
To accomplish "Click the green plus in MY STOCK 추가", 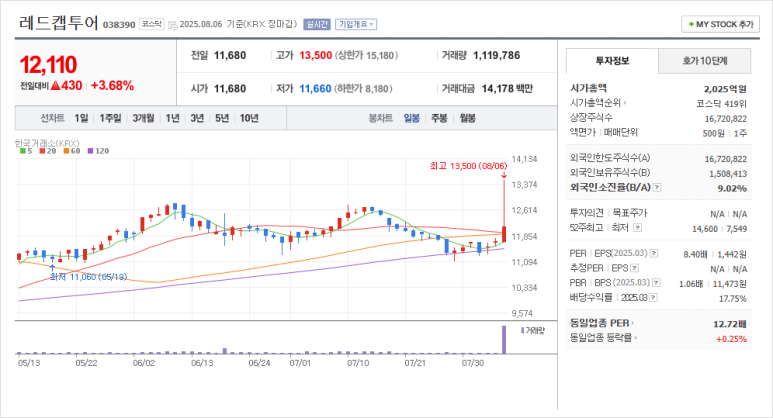I will coord(691,24).
